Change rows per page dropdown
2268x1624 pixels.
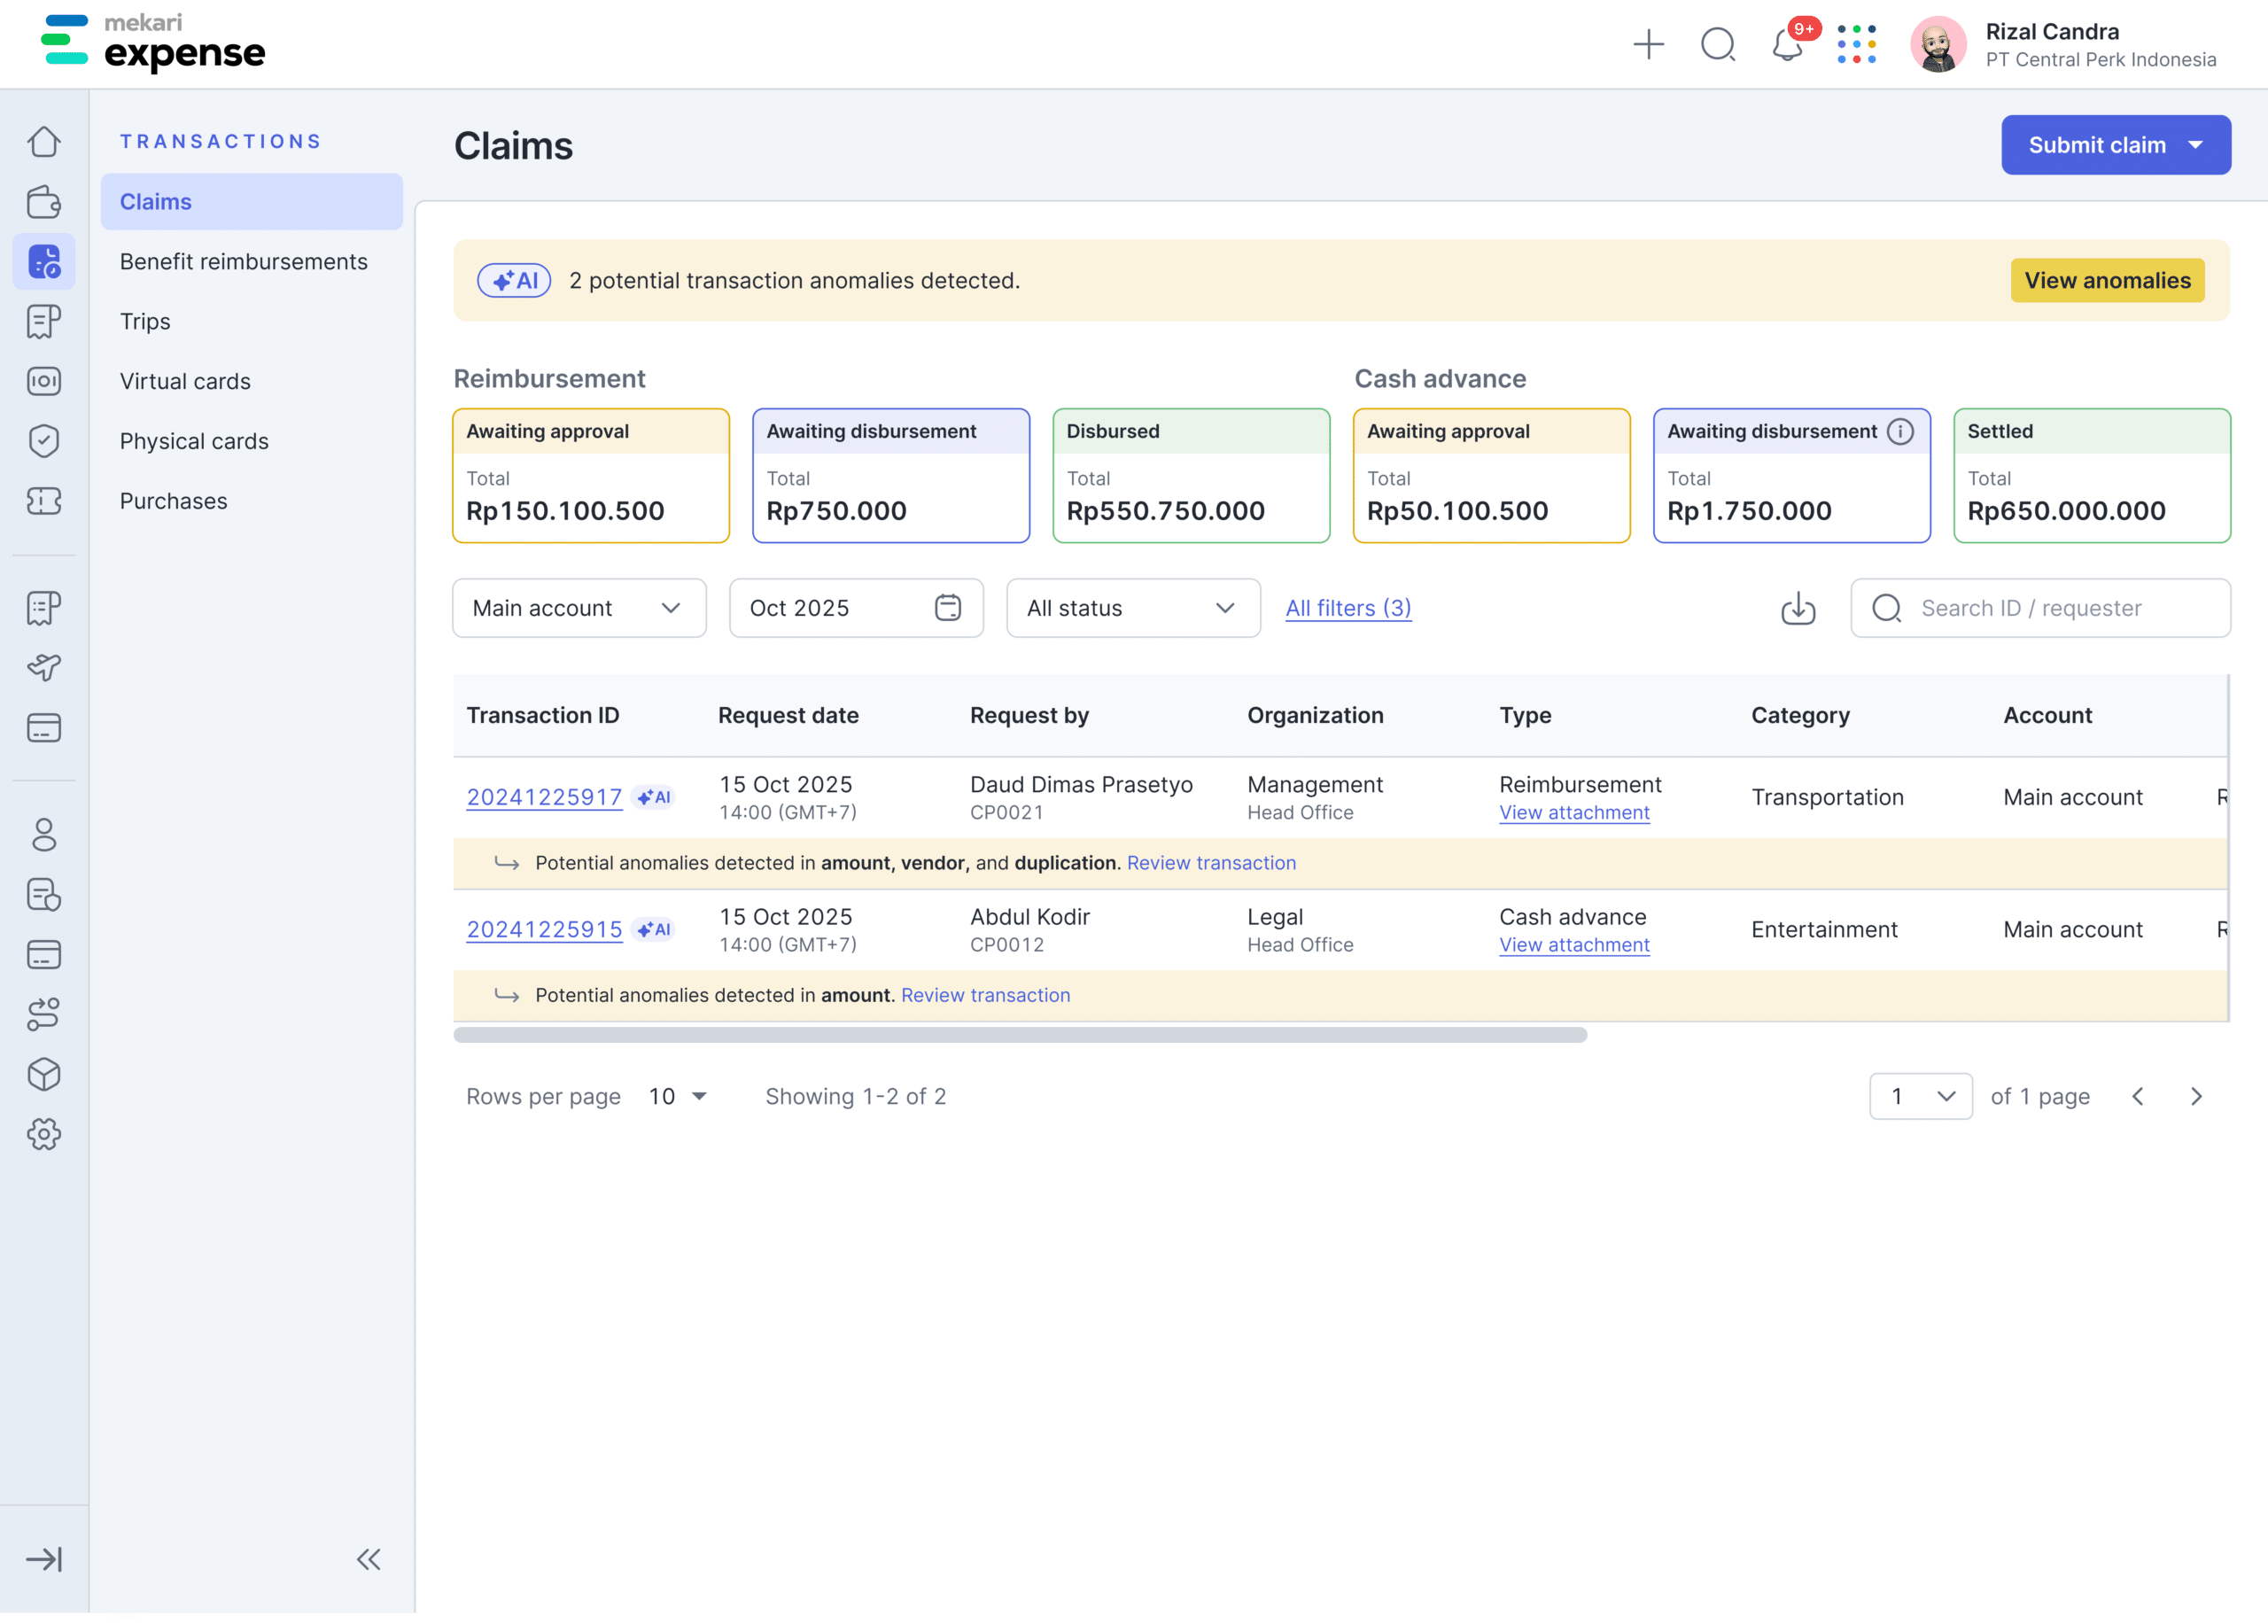click(678, 1096)
